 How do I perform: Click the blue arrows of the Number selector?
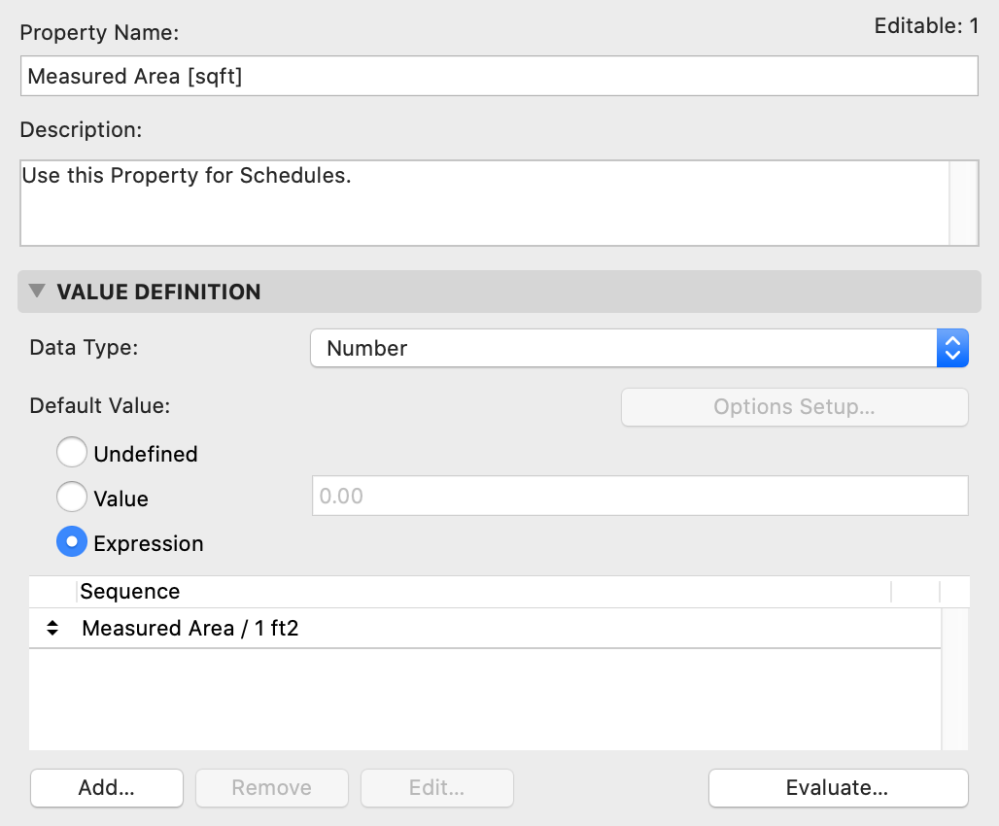pyautogui.click(x=952, y=348)
